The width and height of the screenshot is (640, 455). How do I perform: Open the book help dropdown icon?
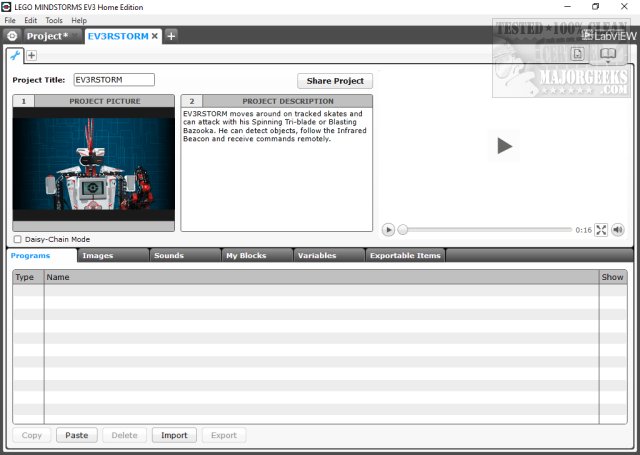click(608, 54)
